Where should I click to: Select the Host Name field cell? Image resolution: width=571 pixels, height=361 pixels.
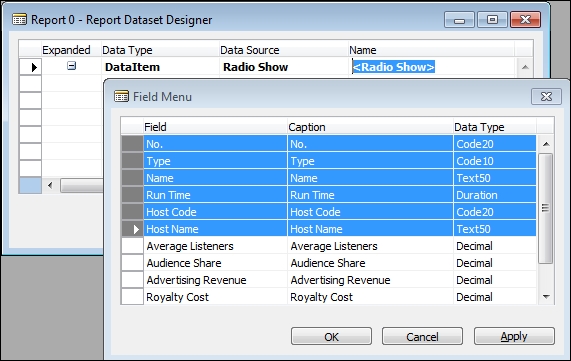[x=215, y=229]
